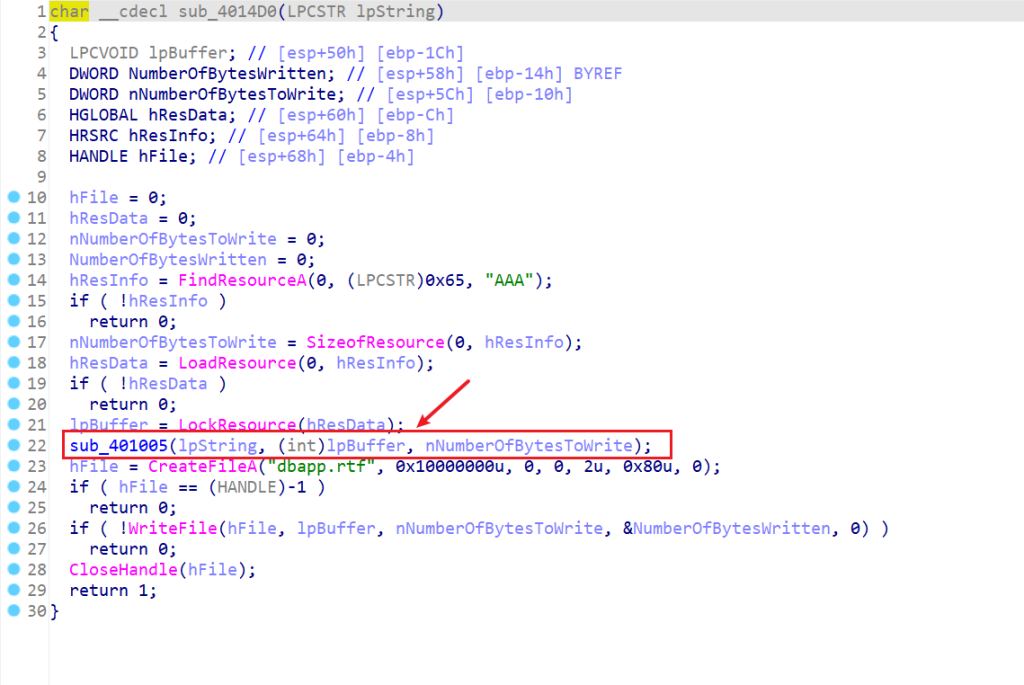Select the CreateFileA API call
Screen dimensions: 1024x685
pyautogui.click(x=194, y=466)
